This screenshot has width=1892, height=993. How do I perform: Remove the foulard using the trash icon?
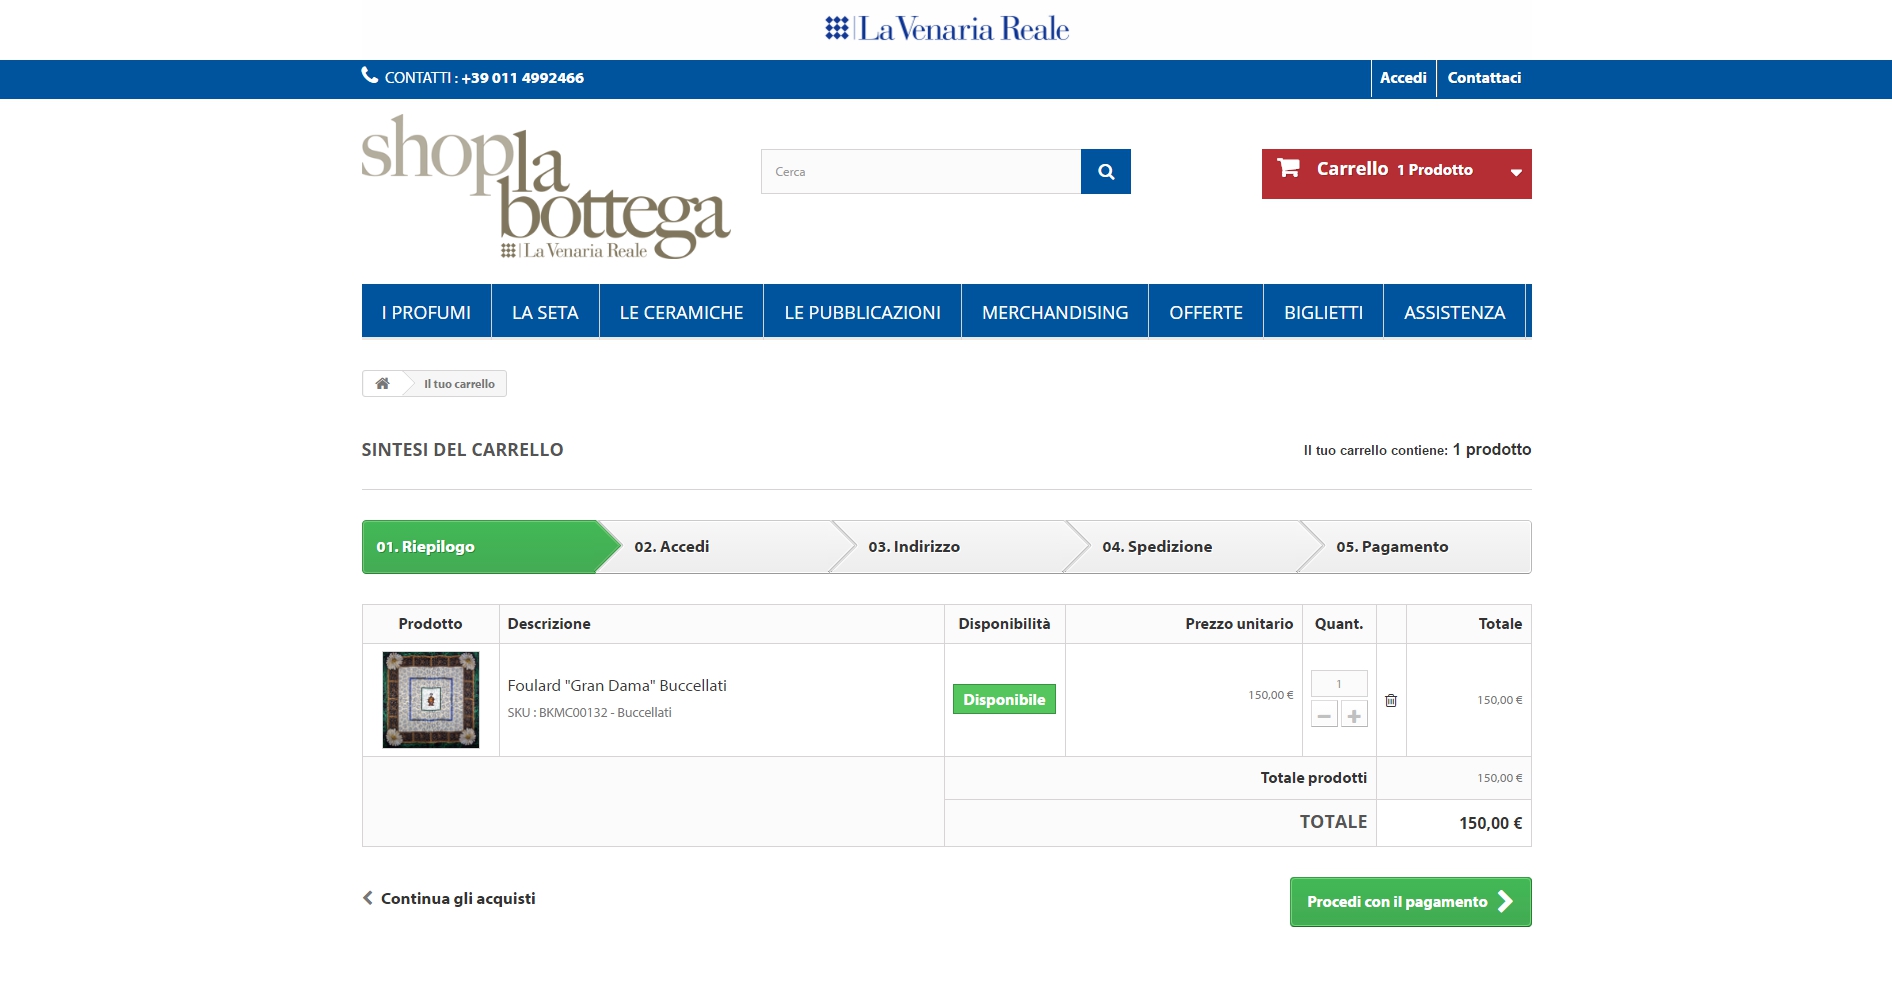pos(1390,700)
